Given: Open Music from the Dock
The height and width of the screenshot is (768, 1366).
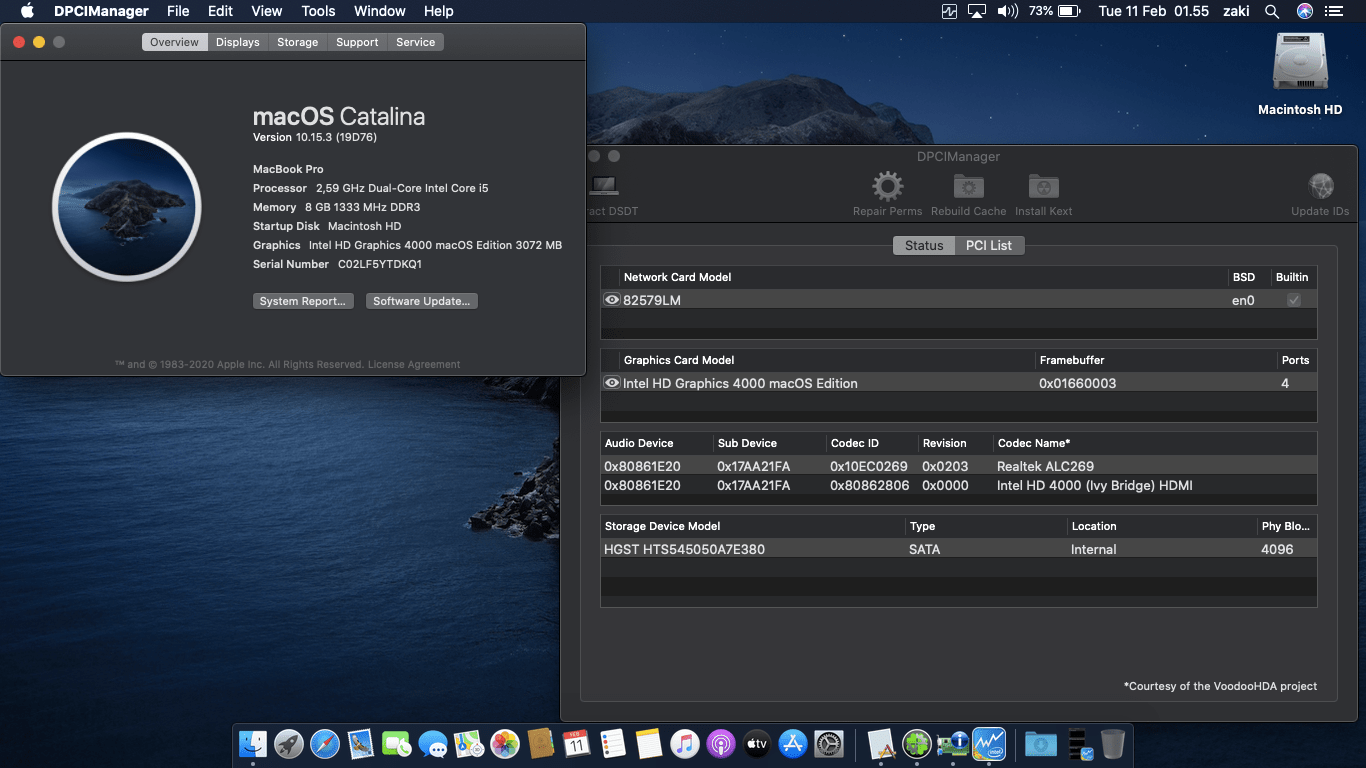Looking at the screenshot, I should click(x=685, y=744).
